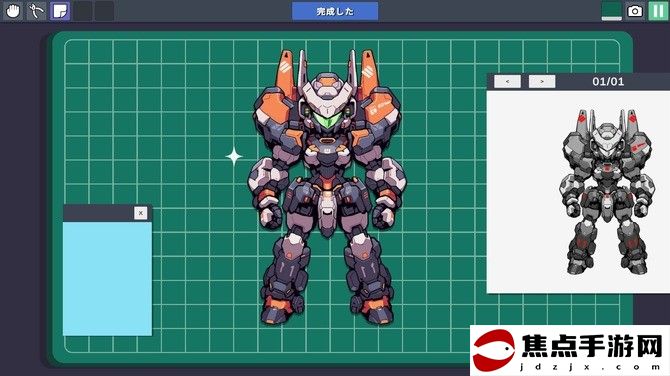Go to the next reference image
Screen dimensions: 670x376
point(542,81)
